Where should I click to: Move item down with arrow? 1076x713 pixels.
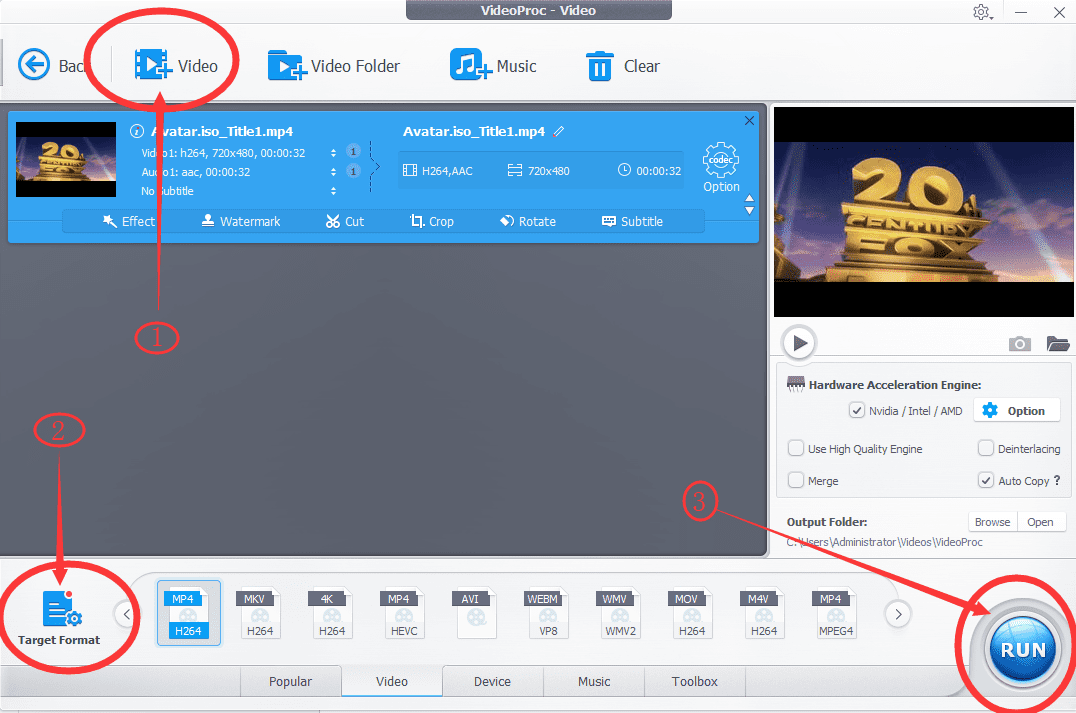[749, 211]
